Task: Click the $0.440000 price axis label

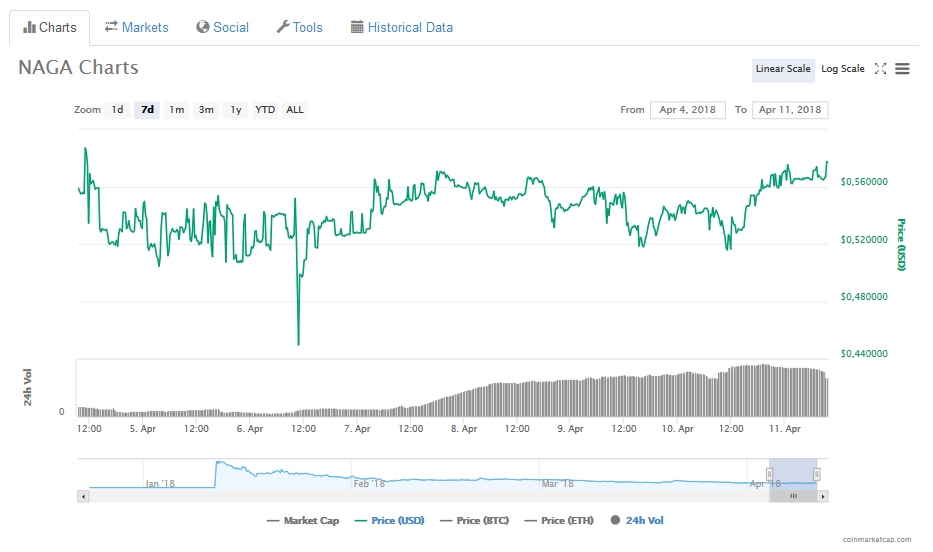Action: [864, 354]
